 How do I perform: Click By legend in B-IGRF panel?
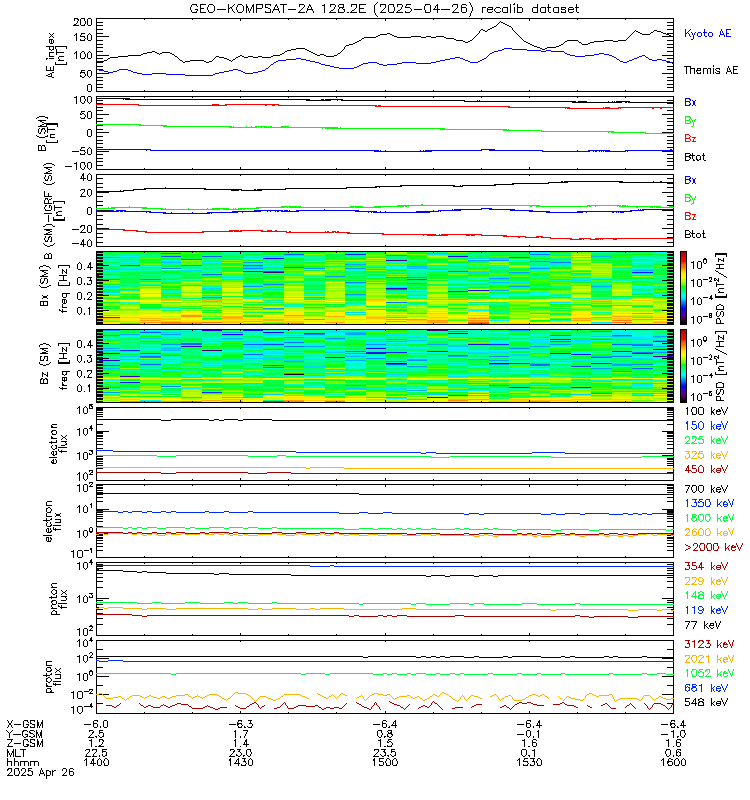690,198
